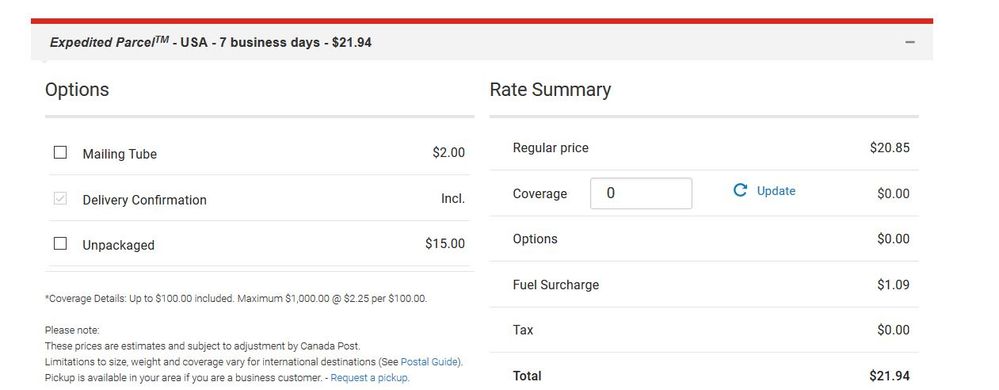Click the Delivery Confirmation label
The width and height of the screenshot is (999, 390).
click(145, 199)
